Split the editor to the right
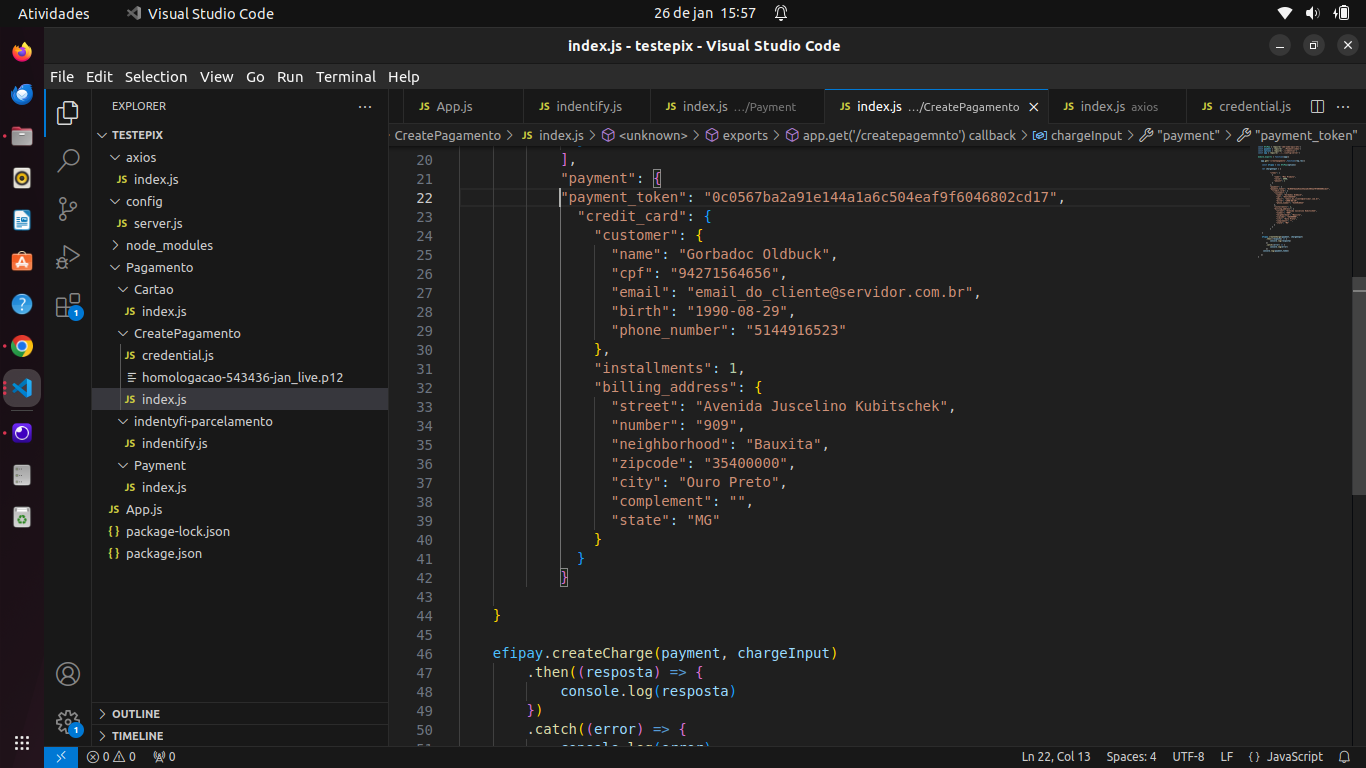The image size is (1366, 768). click(1317, 106)
